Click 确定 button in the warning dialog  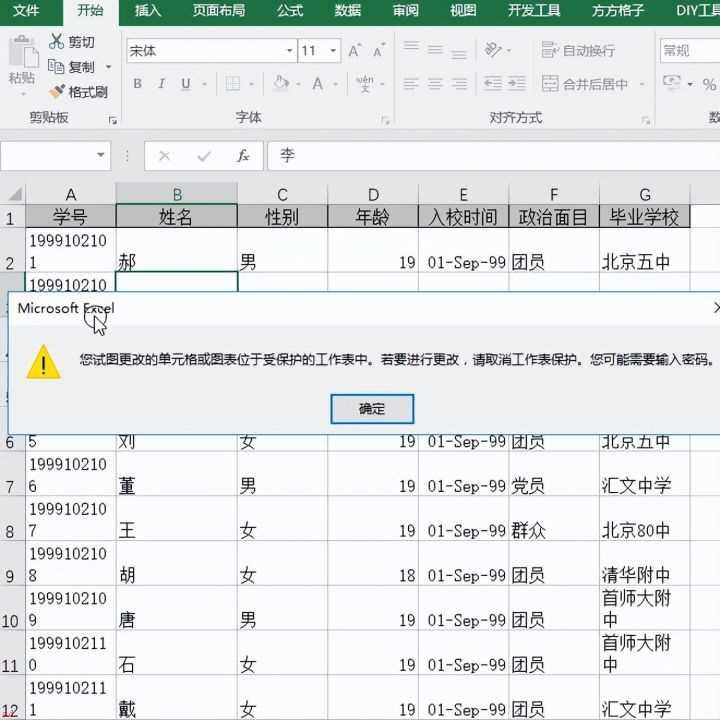coord(372,409)
